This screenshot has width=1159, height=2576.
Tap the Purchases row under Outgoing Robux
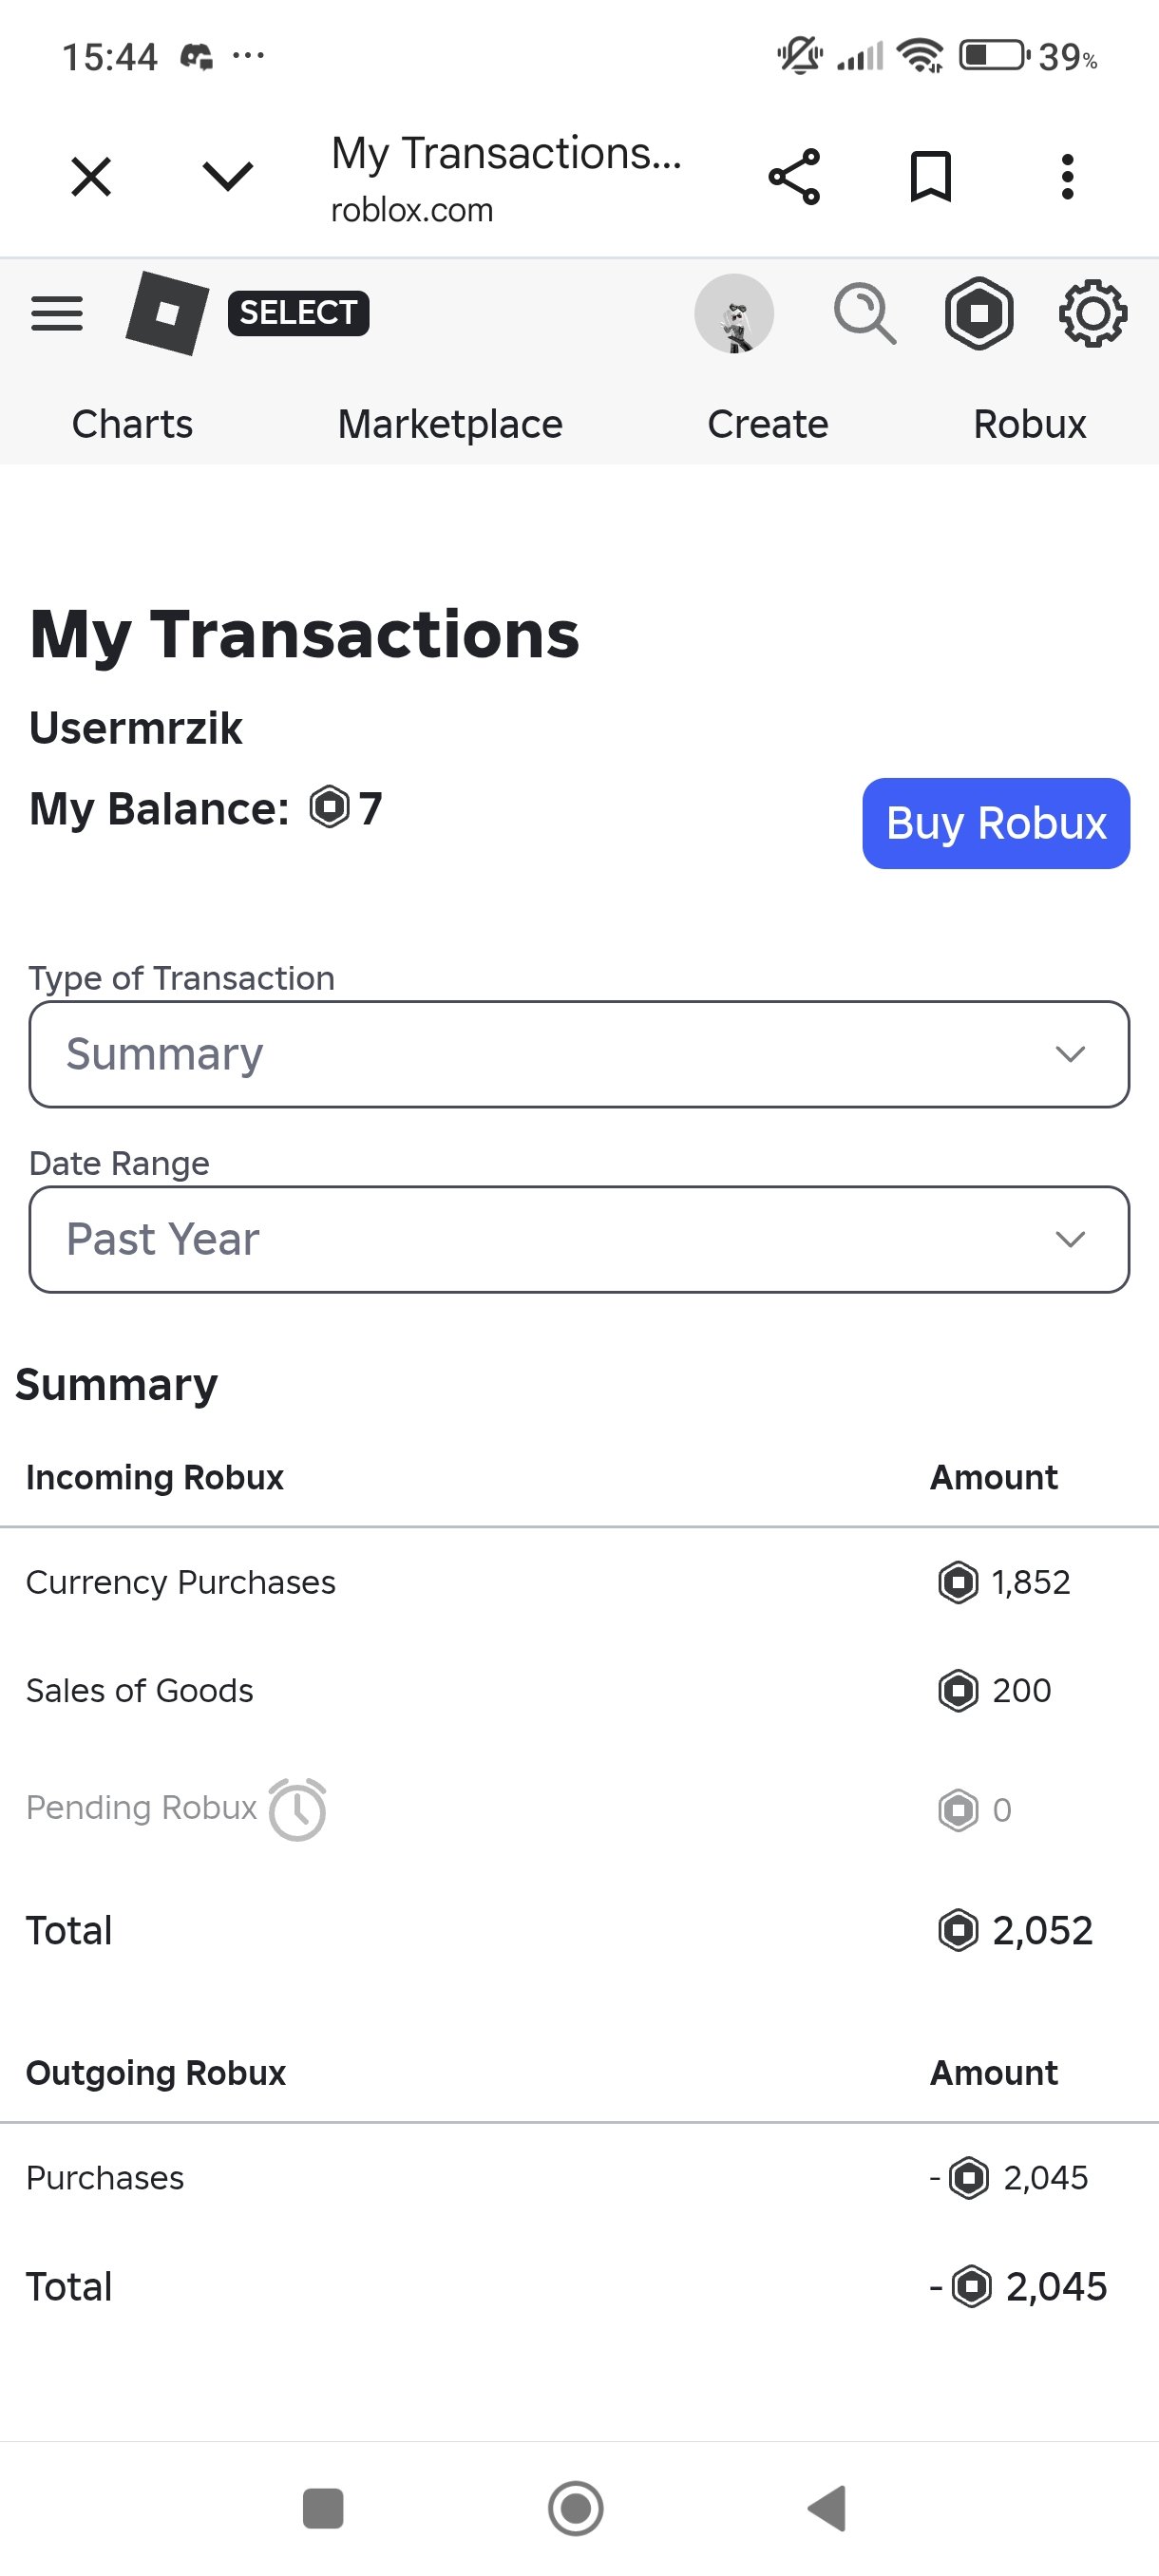(x=579, y=2177)
